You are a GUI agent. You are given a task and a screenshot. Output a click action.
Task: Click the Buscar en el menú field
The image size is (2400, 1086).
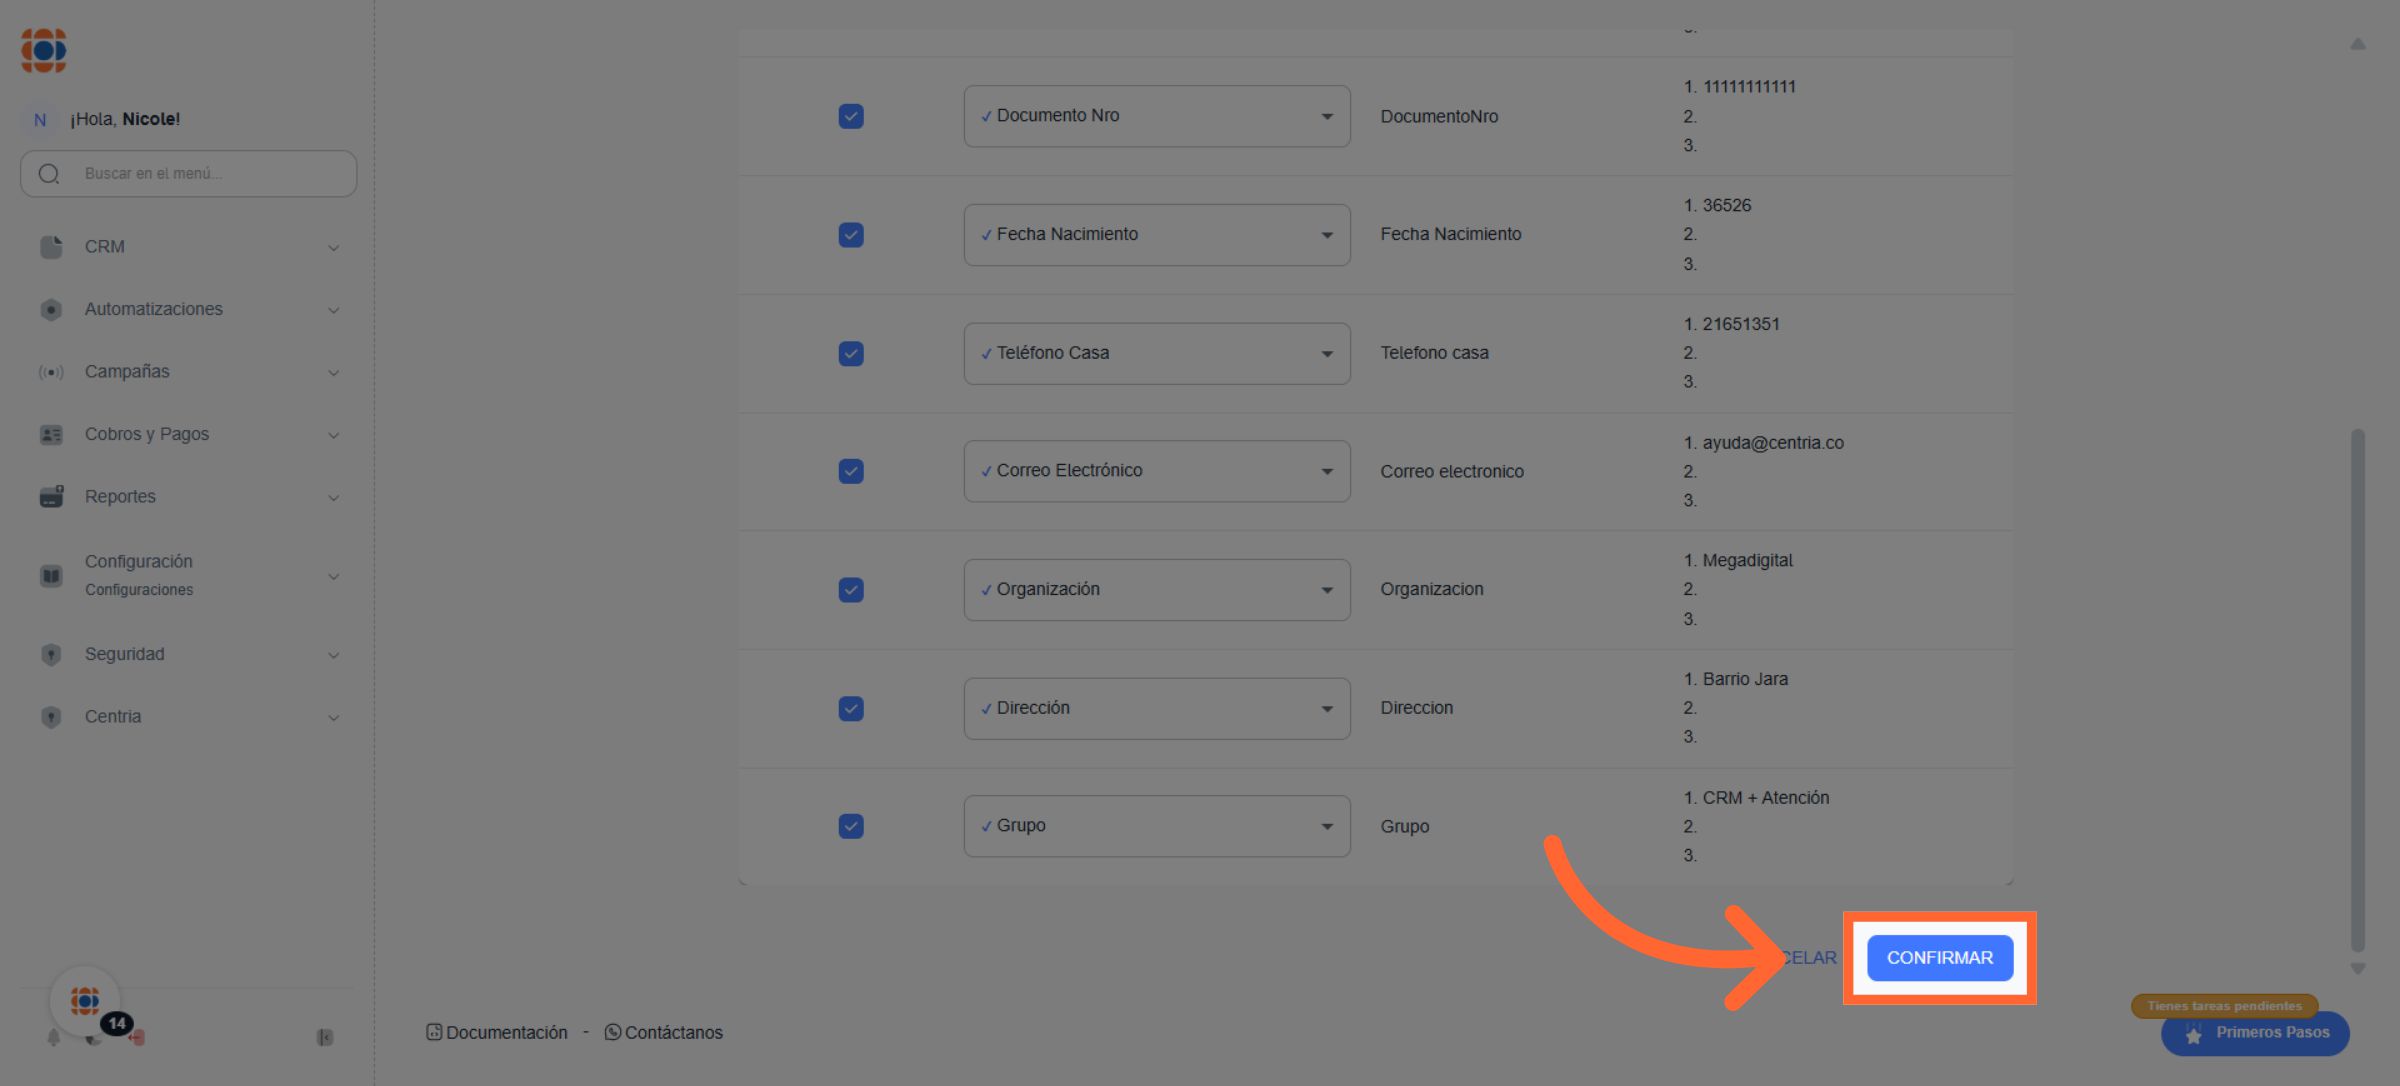click(x=200, y=173)
